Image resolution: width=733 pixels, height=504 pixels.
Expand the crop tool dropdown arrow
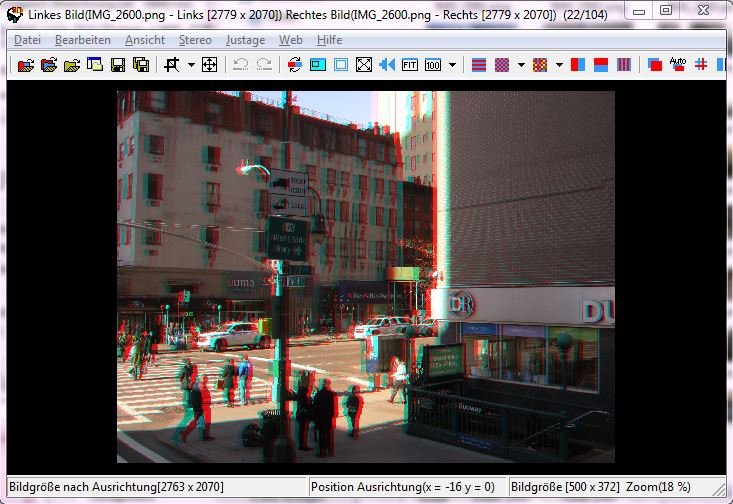(x=190, y=65)
